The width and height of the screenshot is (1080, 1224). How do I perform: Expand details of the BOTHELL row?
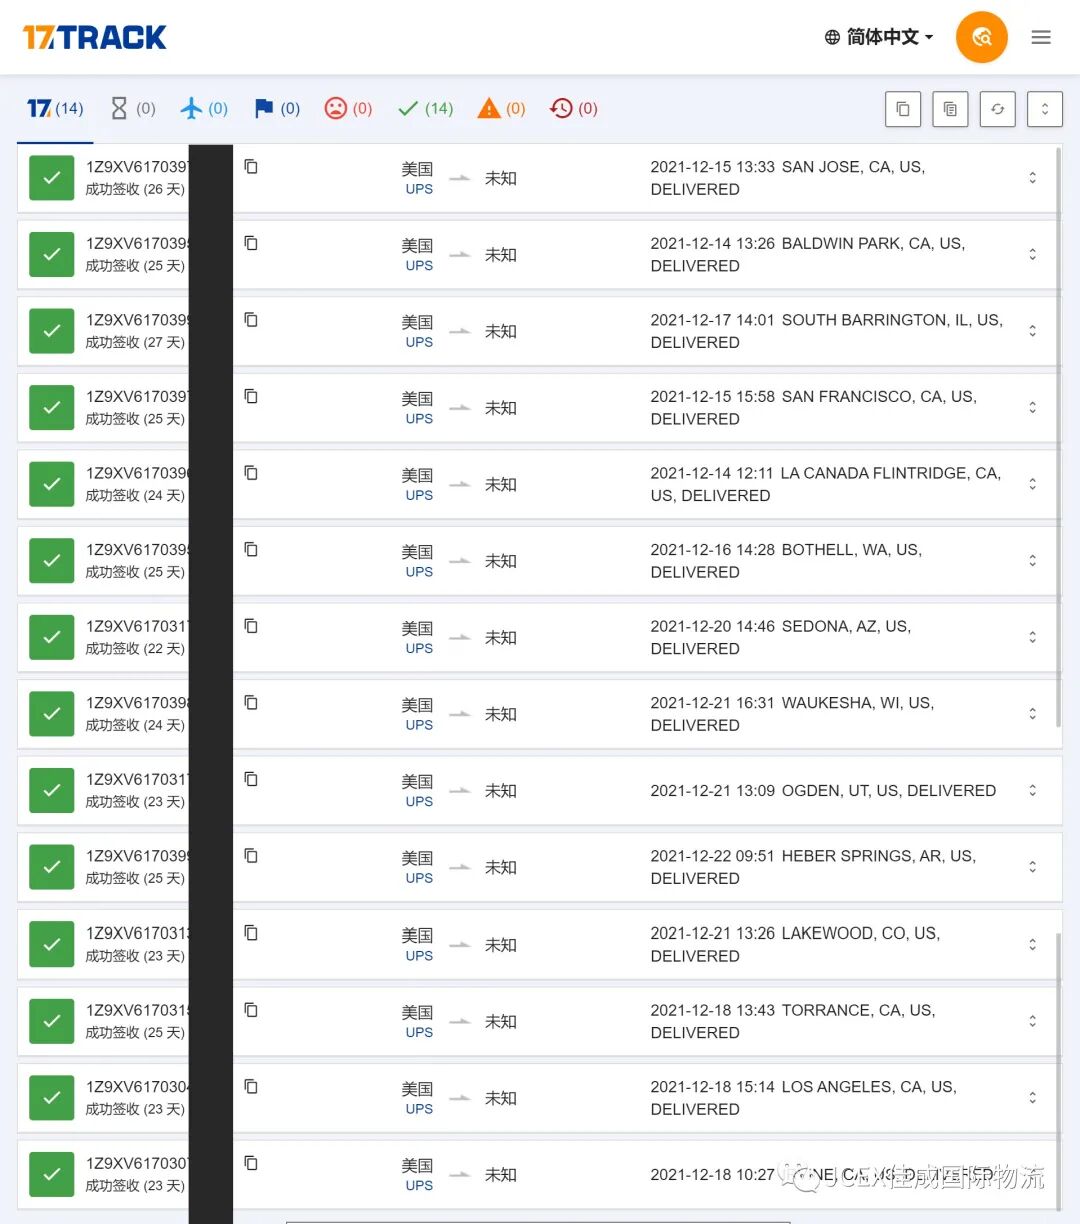1032,560
